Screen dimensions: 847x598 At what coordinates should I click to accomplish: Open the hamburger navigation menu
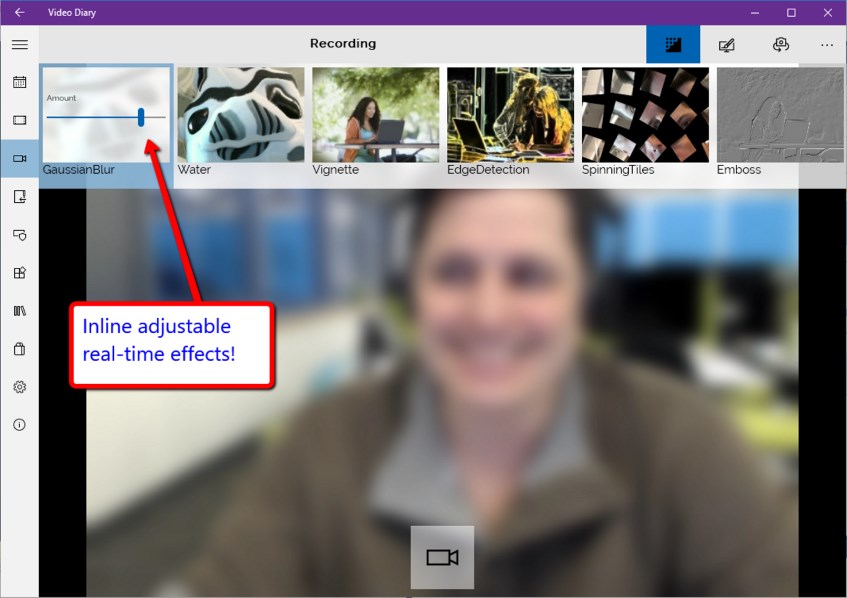19,44
